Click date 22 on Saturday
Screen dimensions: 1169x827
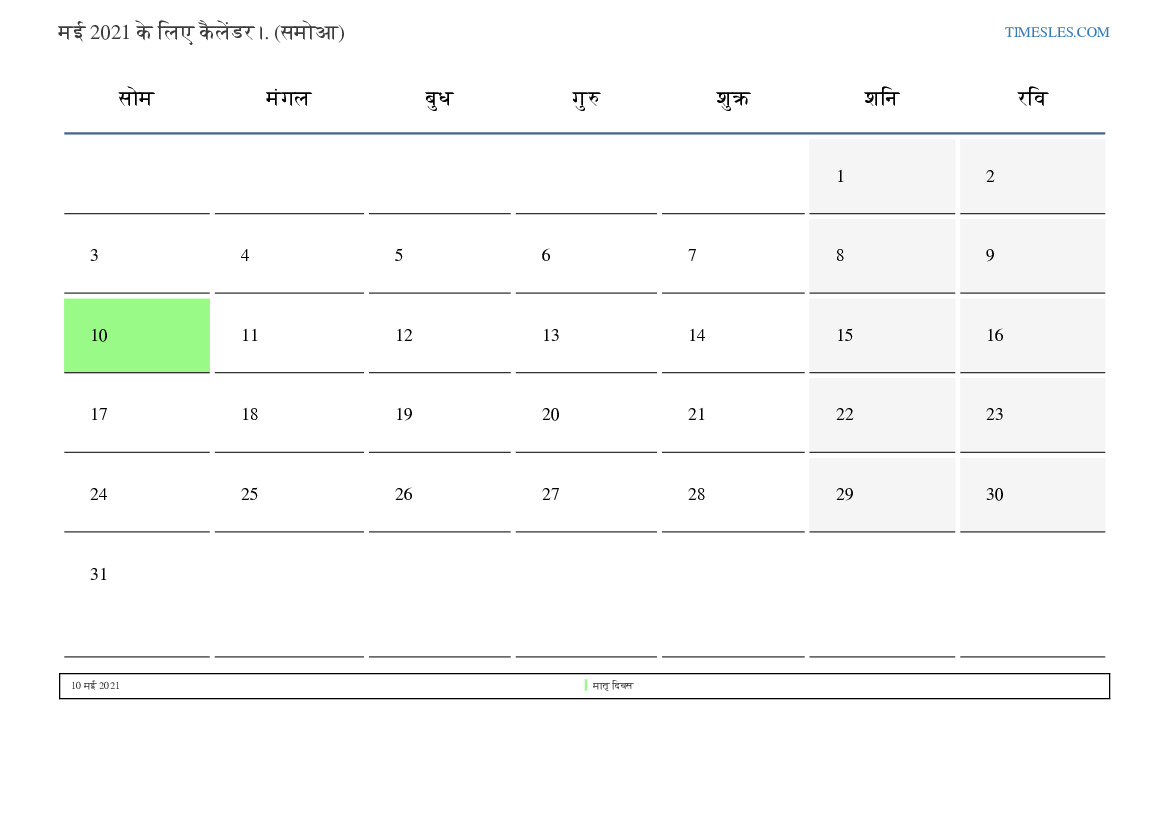(x=844, y=415)
